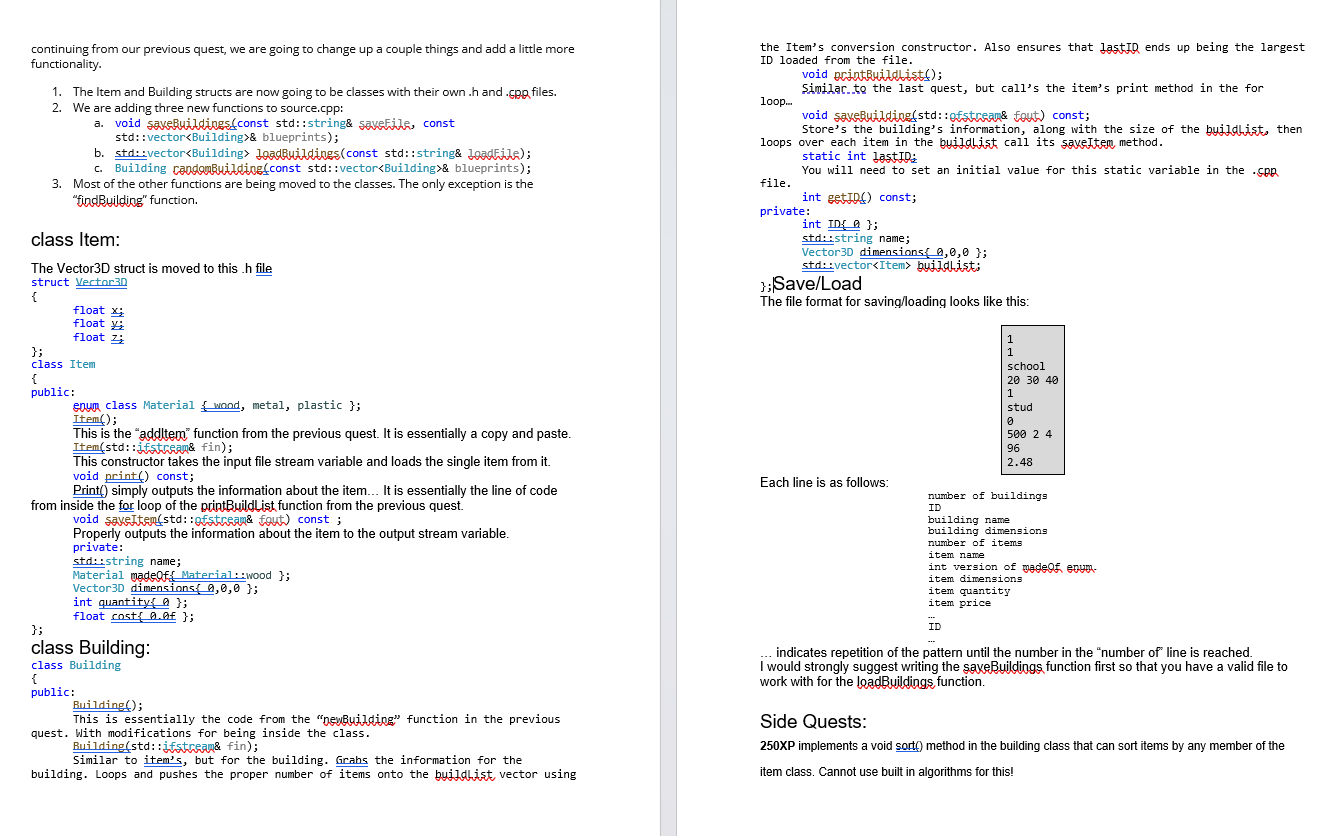Click the "randomBuilding" function declaration line
Viewport: 1332px width, 836px height.
[322, 168]
